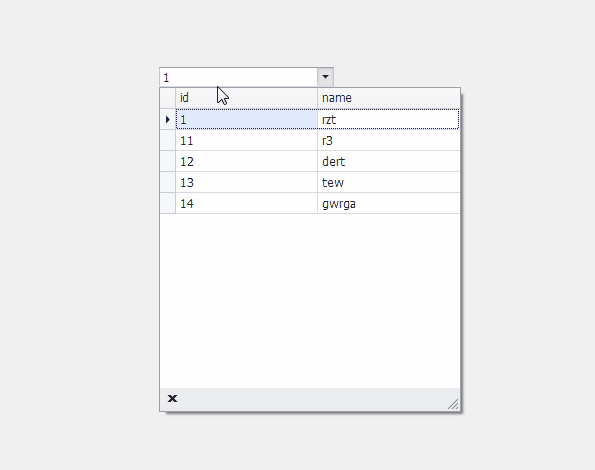Close the popup with the X button
This screenshot has width=595, height=470.
point(172,398)
